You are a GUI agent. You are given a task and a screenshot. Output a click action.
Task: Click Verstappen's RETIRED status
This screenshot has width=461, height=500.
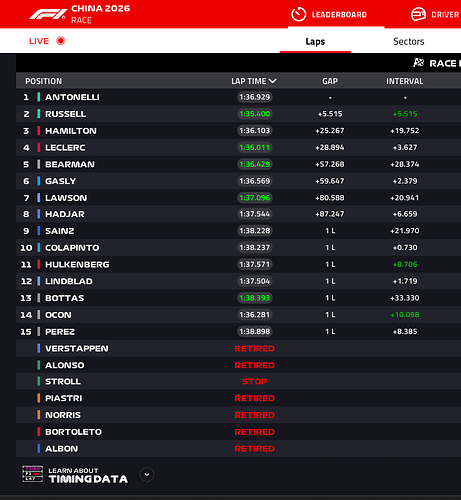pos(255,348)
